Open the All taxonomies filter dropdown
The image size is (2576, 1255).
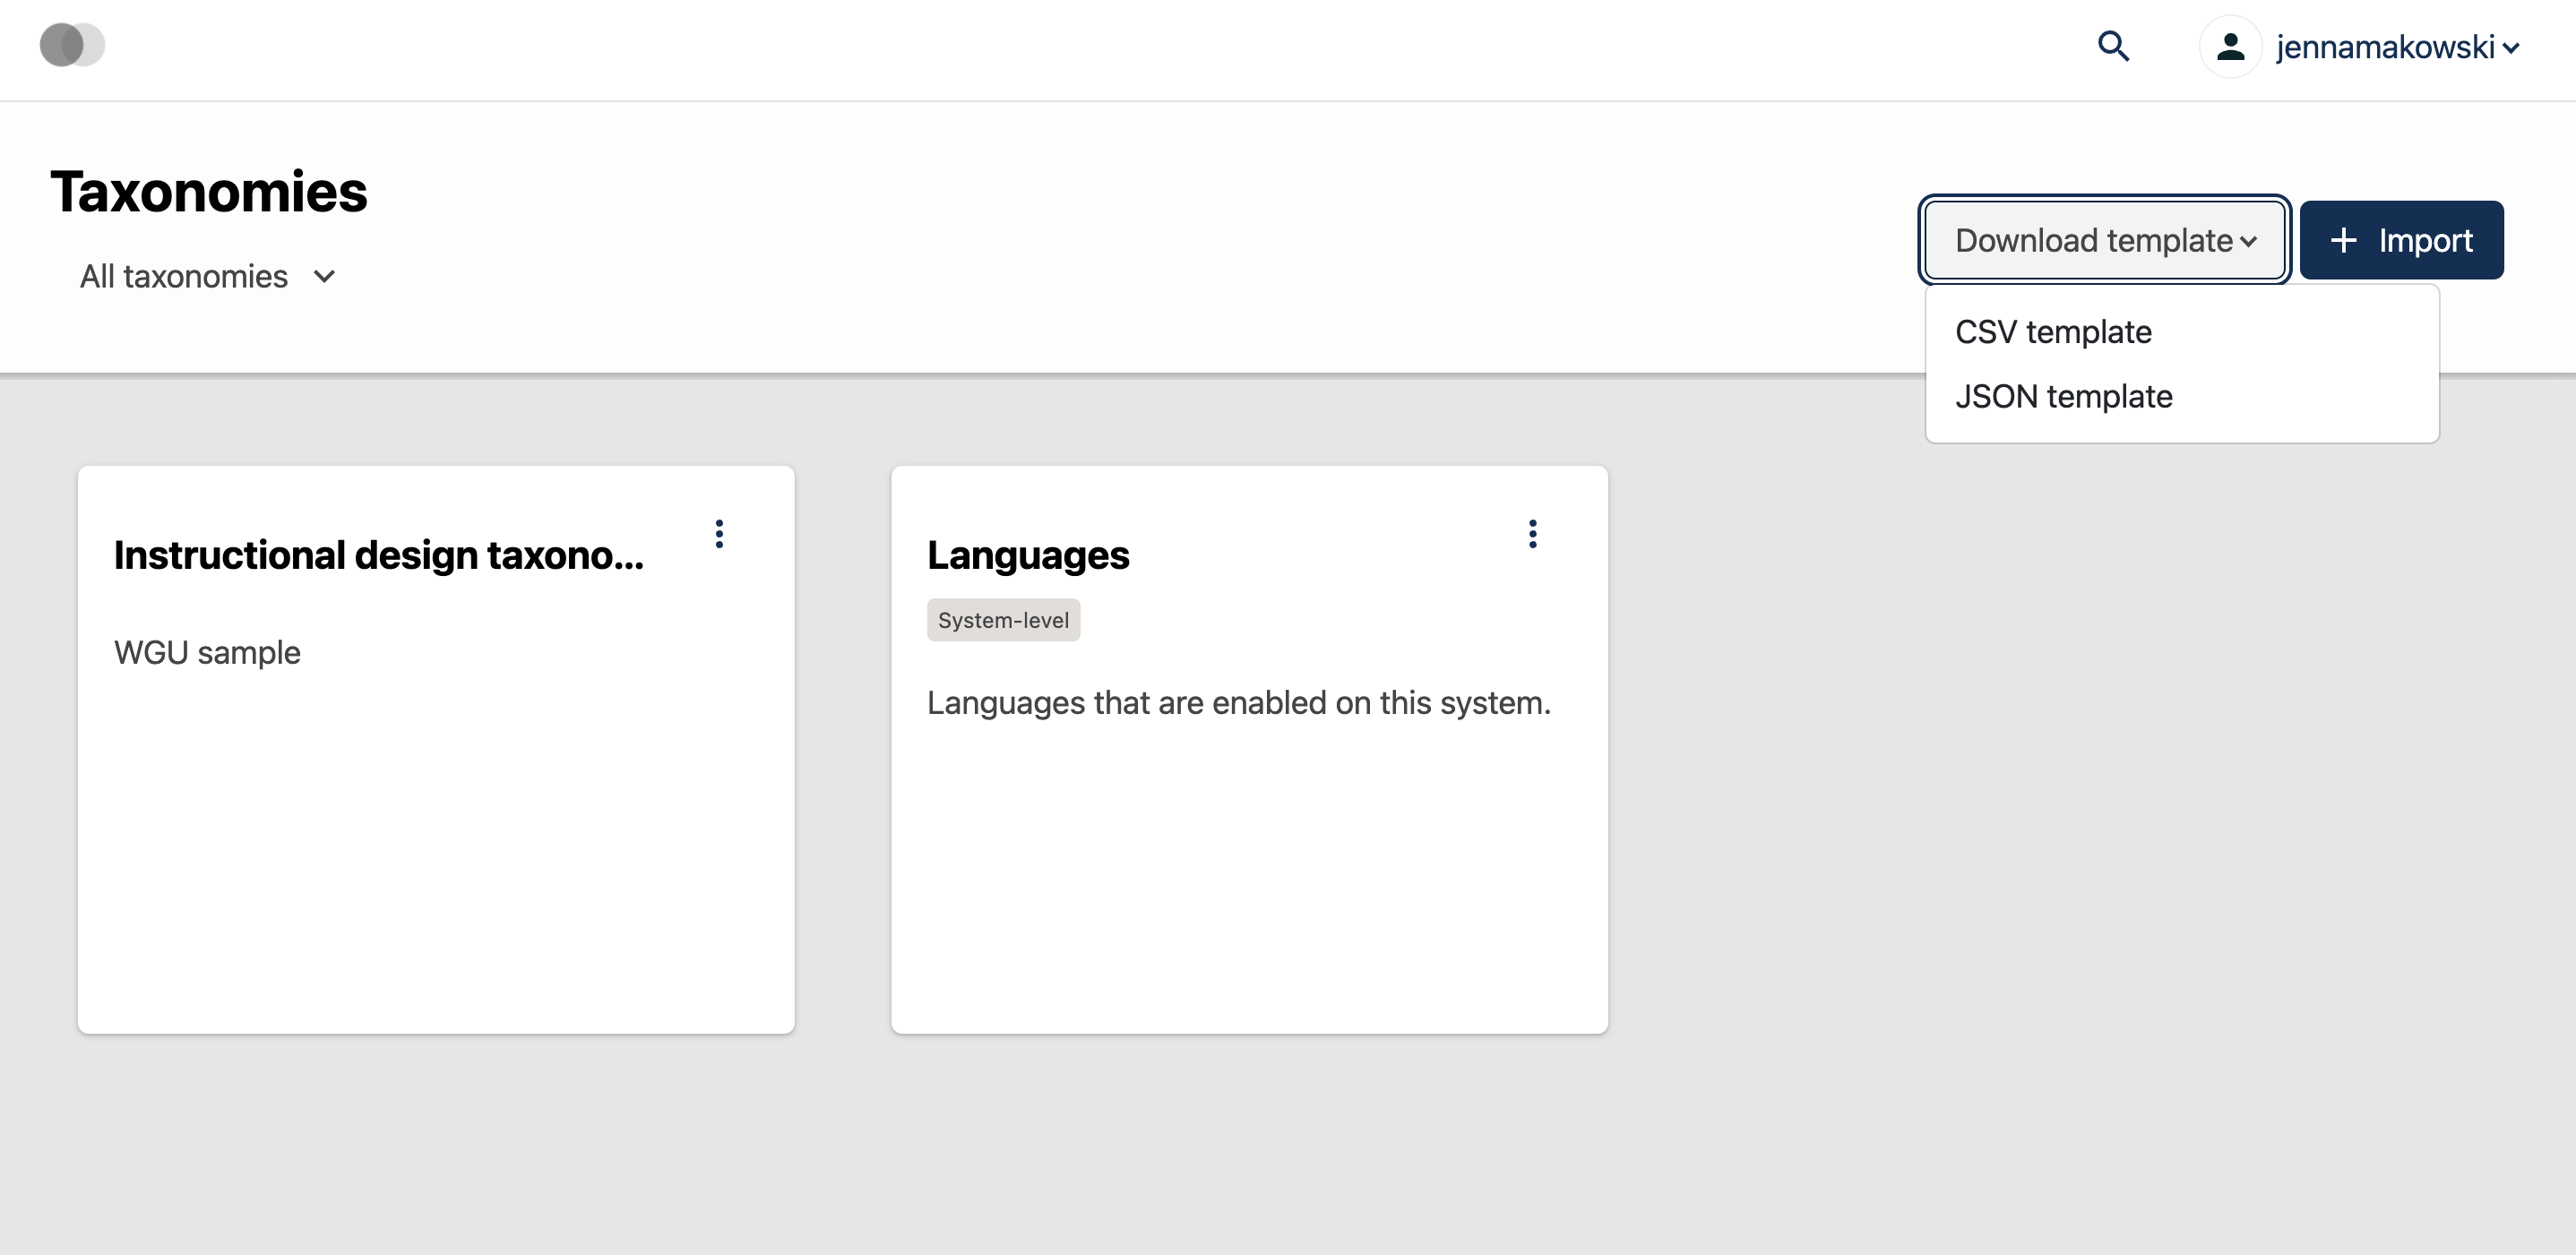click(207, 276)
